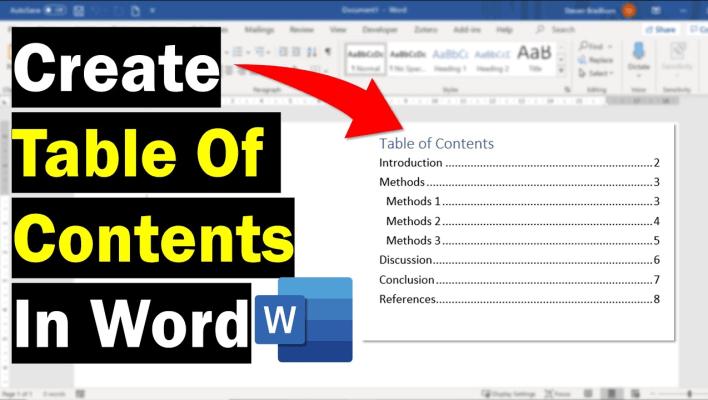Switch to Print Layout view icon

coord(611,394)
